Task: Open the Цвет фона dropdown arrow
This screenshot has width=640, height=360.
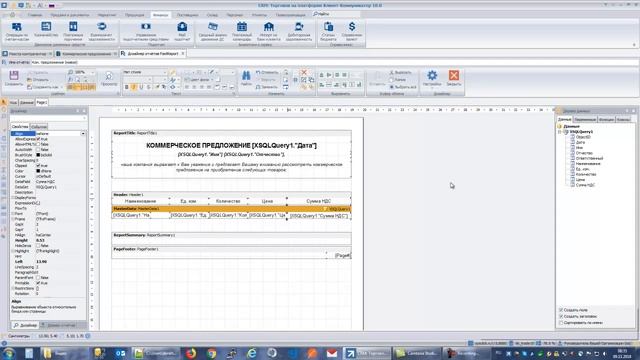Action: point(212,80)
